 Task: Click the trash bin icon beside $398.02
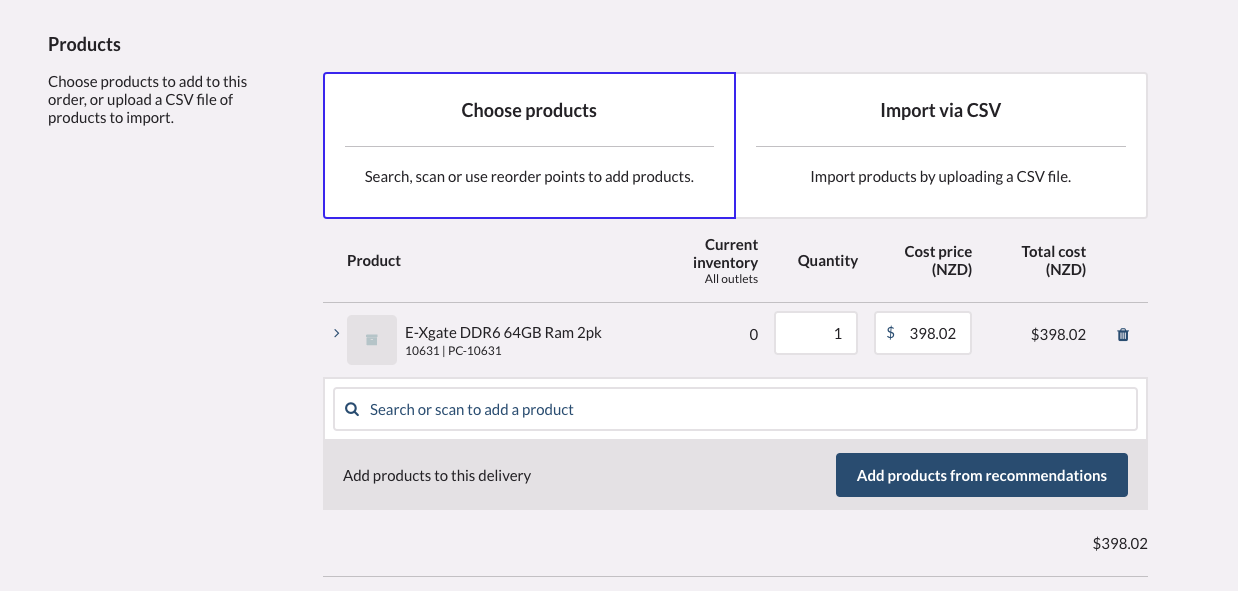click(1122, 335)
